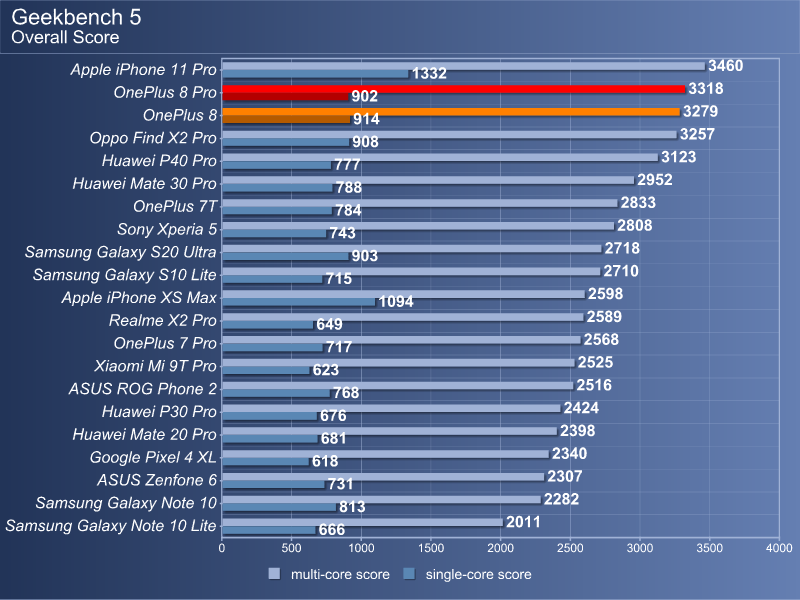Click the 2424 value for Huawei P30 Pro

[581, 408]
